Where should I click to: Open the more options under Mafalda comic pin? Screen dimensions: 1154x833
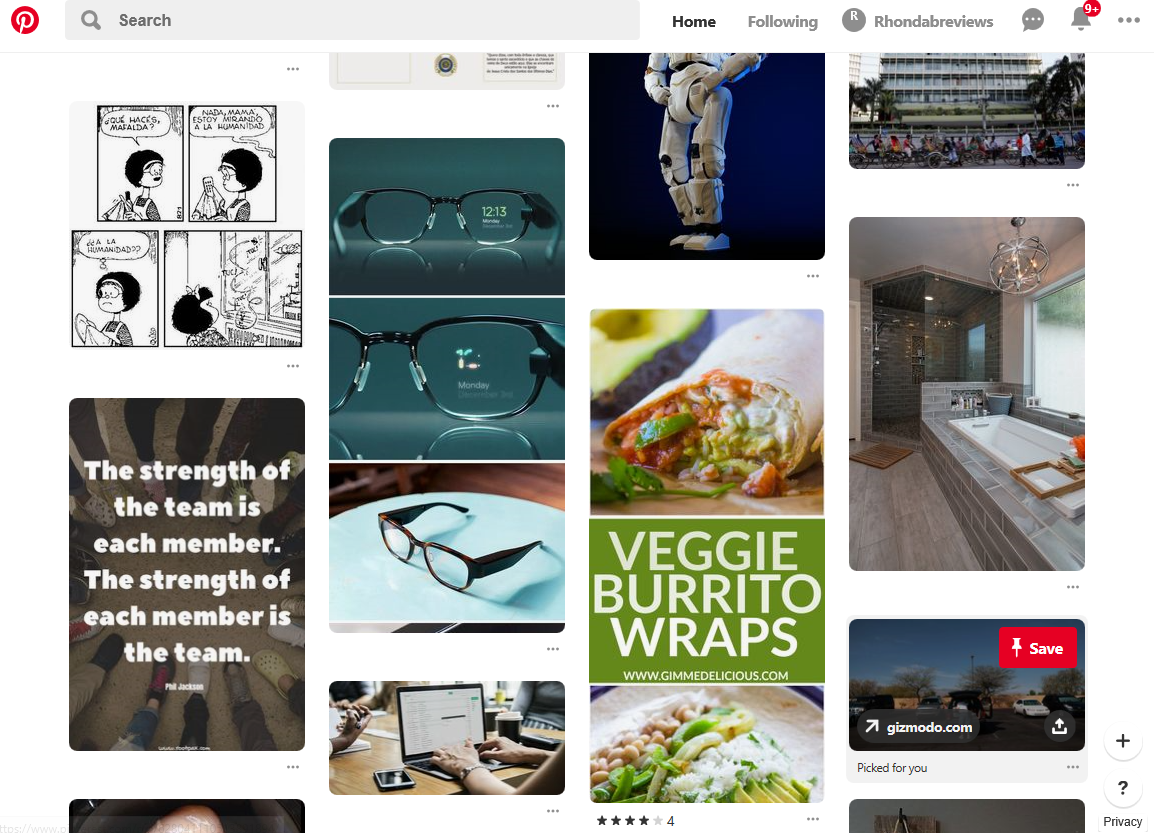293,366
